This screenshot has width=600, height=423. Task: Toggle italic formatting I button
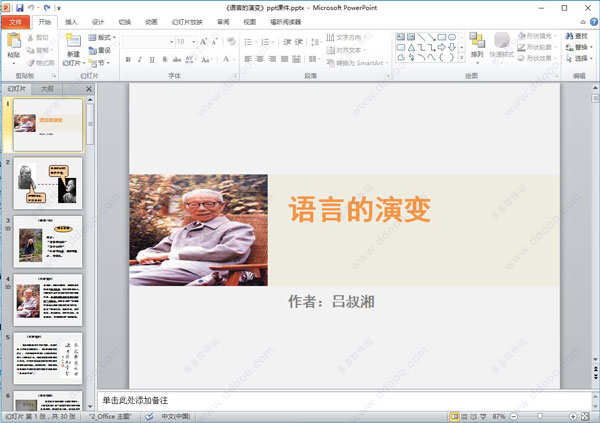point(140,59)
